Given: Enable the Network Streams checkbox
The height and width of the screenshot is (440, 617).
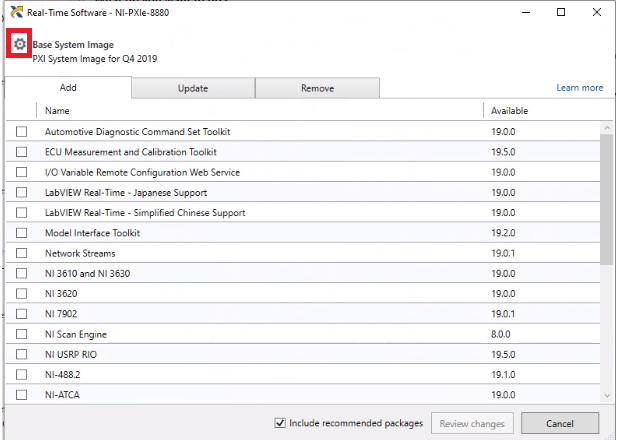Looking at the screenshot, I should [21, 253].
